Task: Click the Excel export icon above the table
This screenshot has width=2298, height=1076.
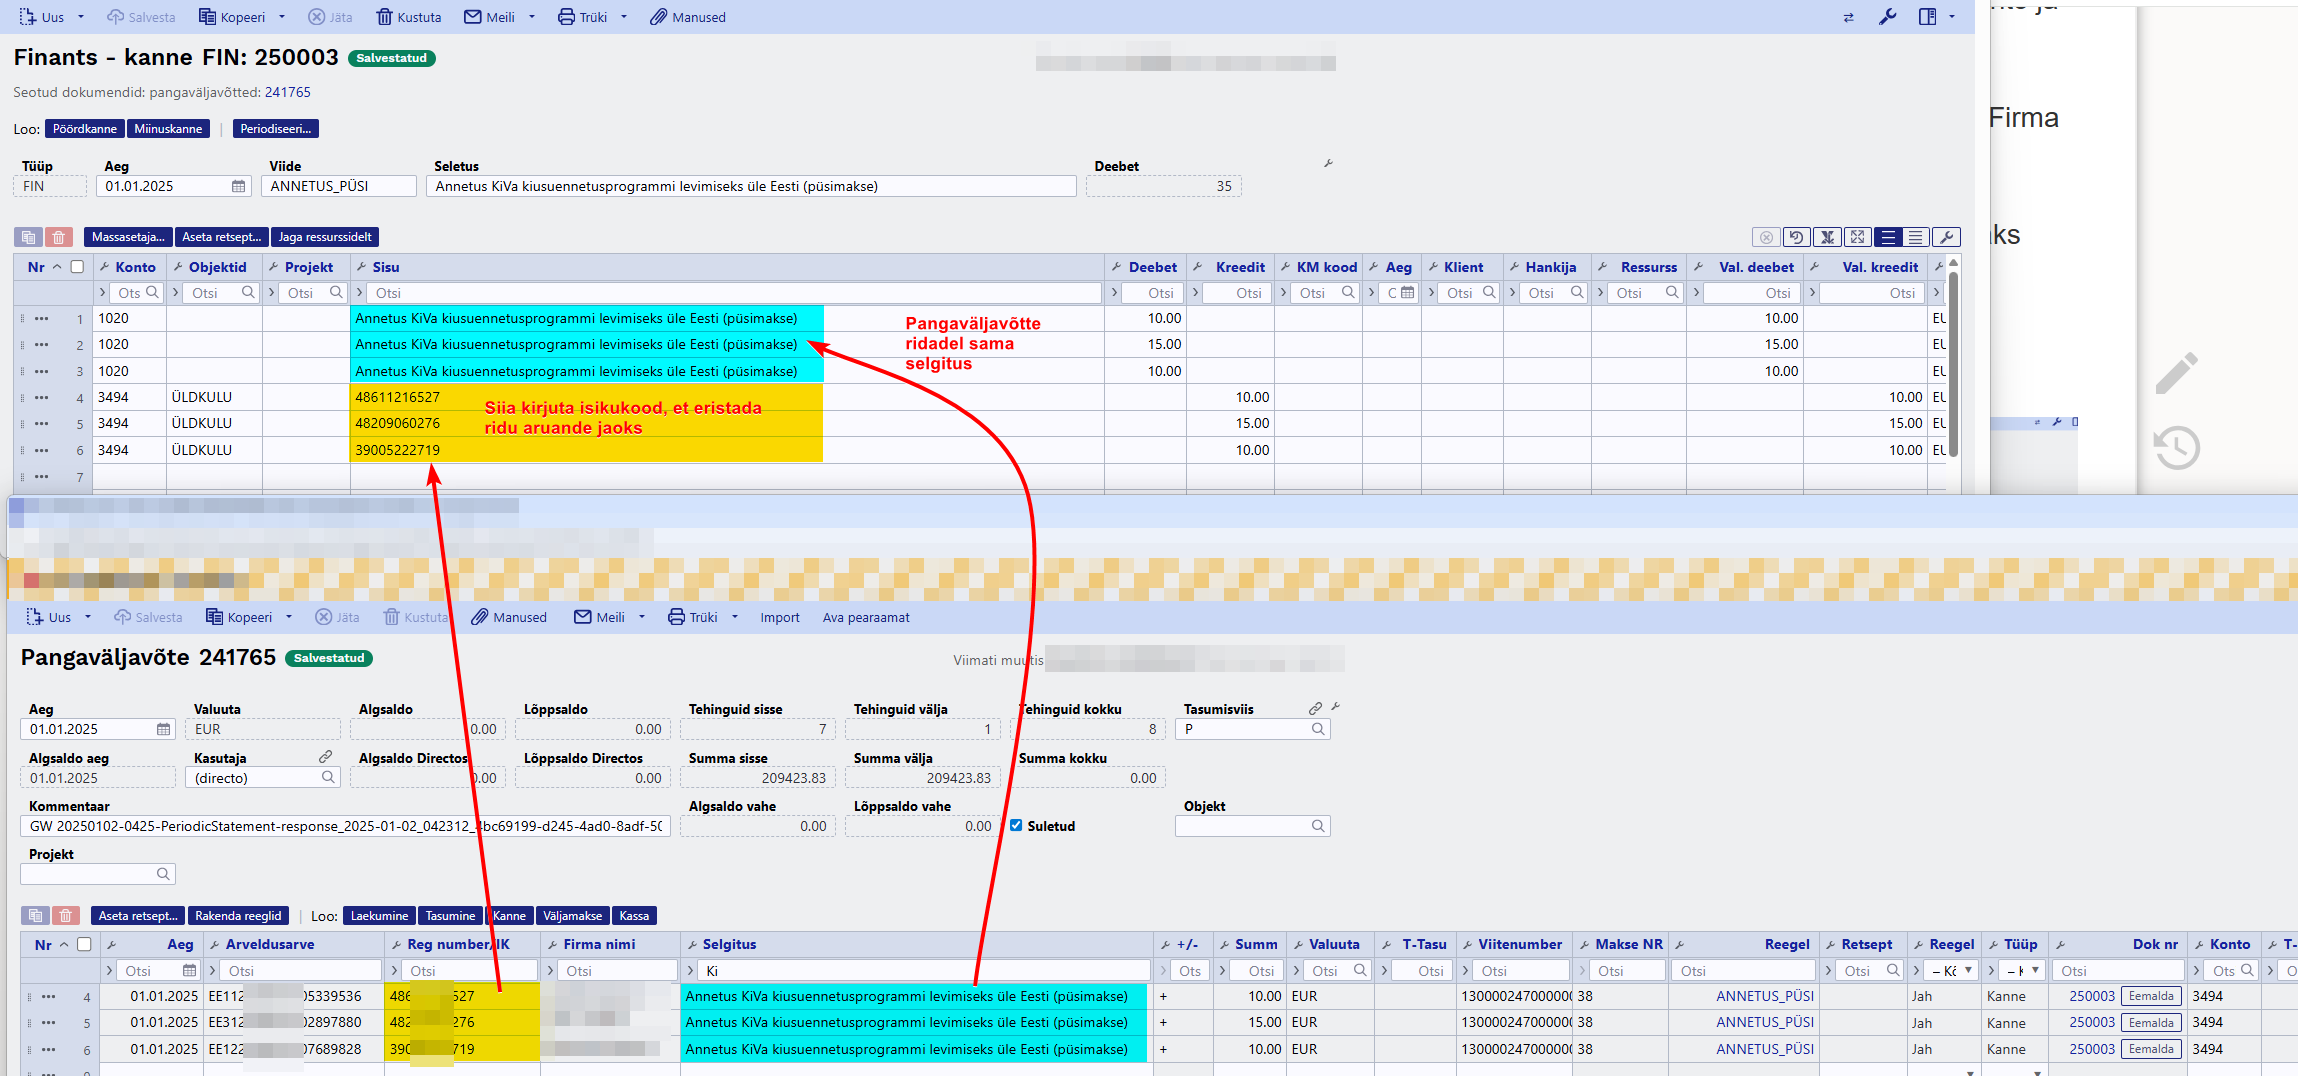Action: pyautogui.click(x=1827, y=237)
